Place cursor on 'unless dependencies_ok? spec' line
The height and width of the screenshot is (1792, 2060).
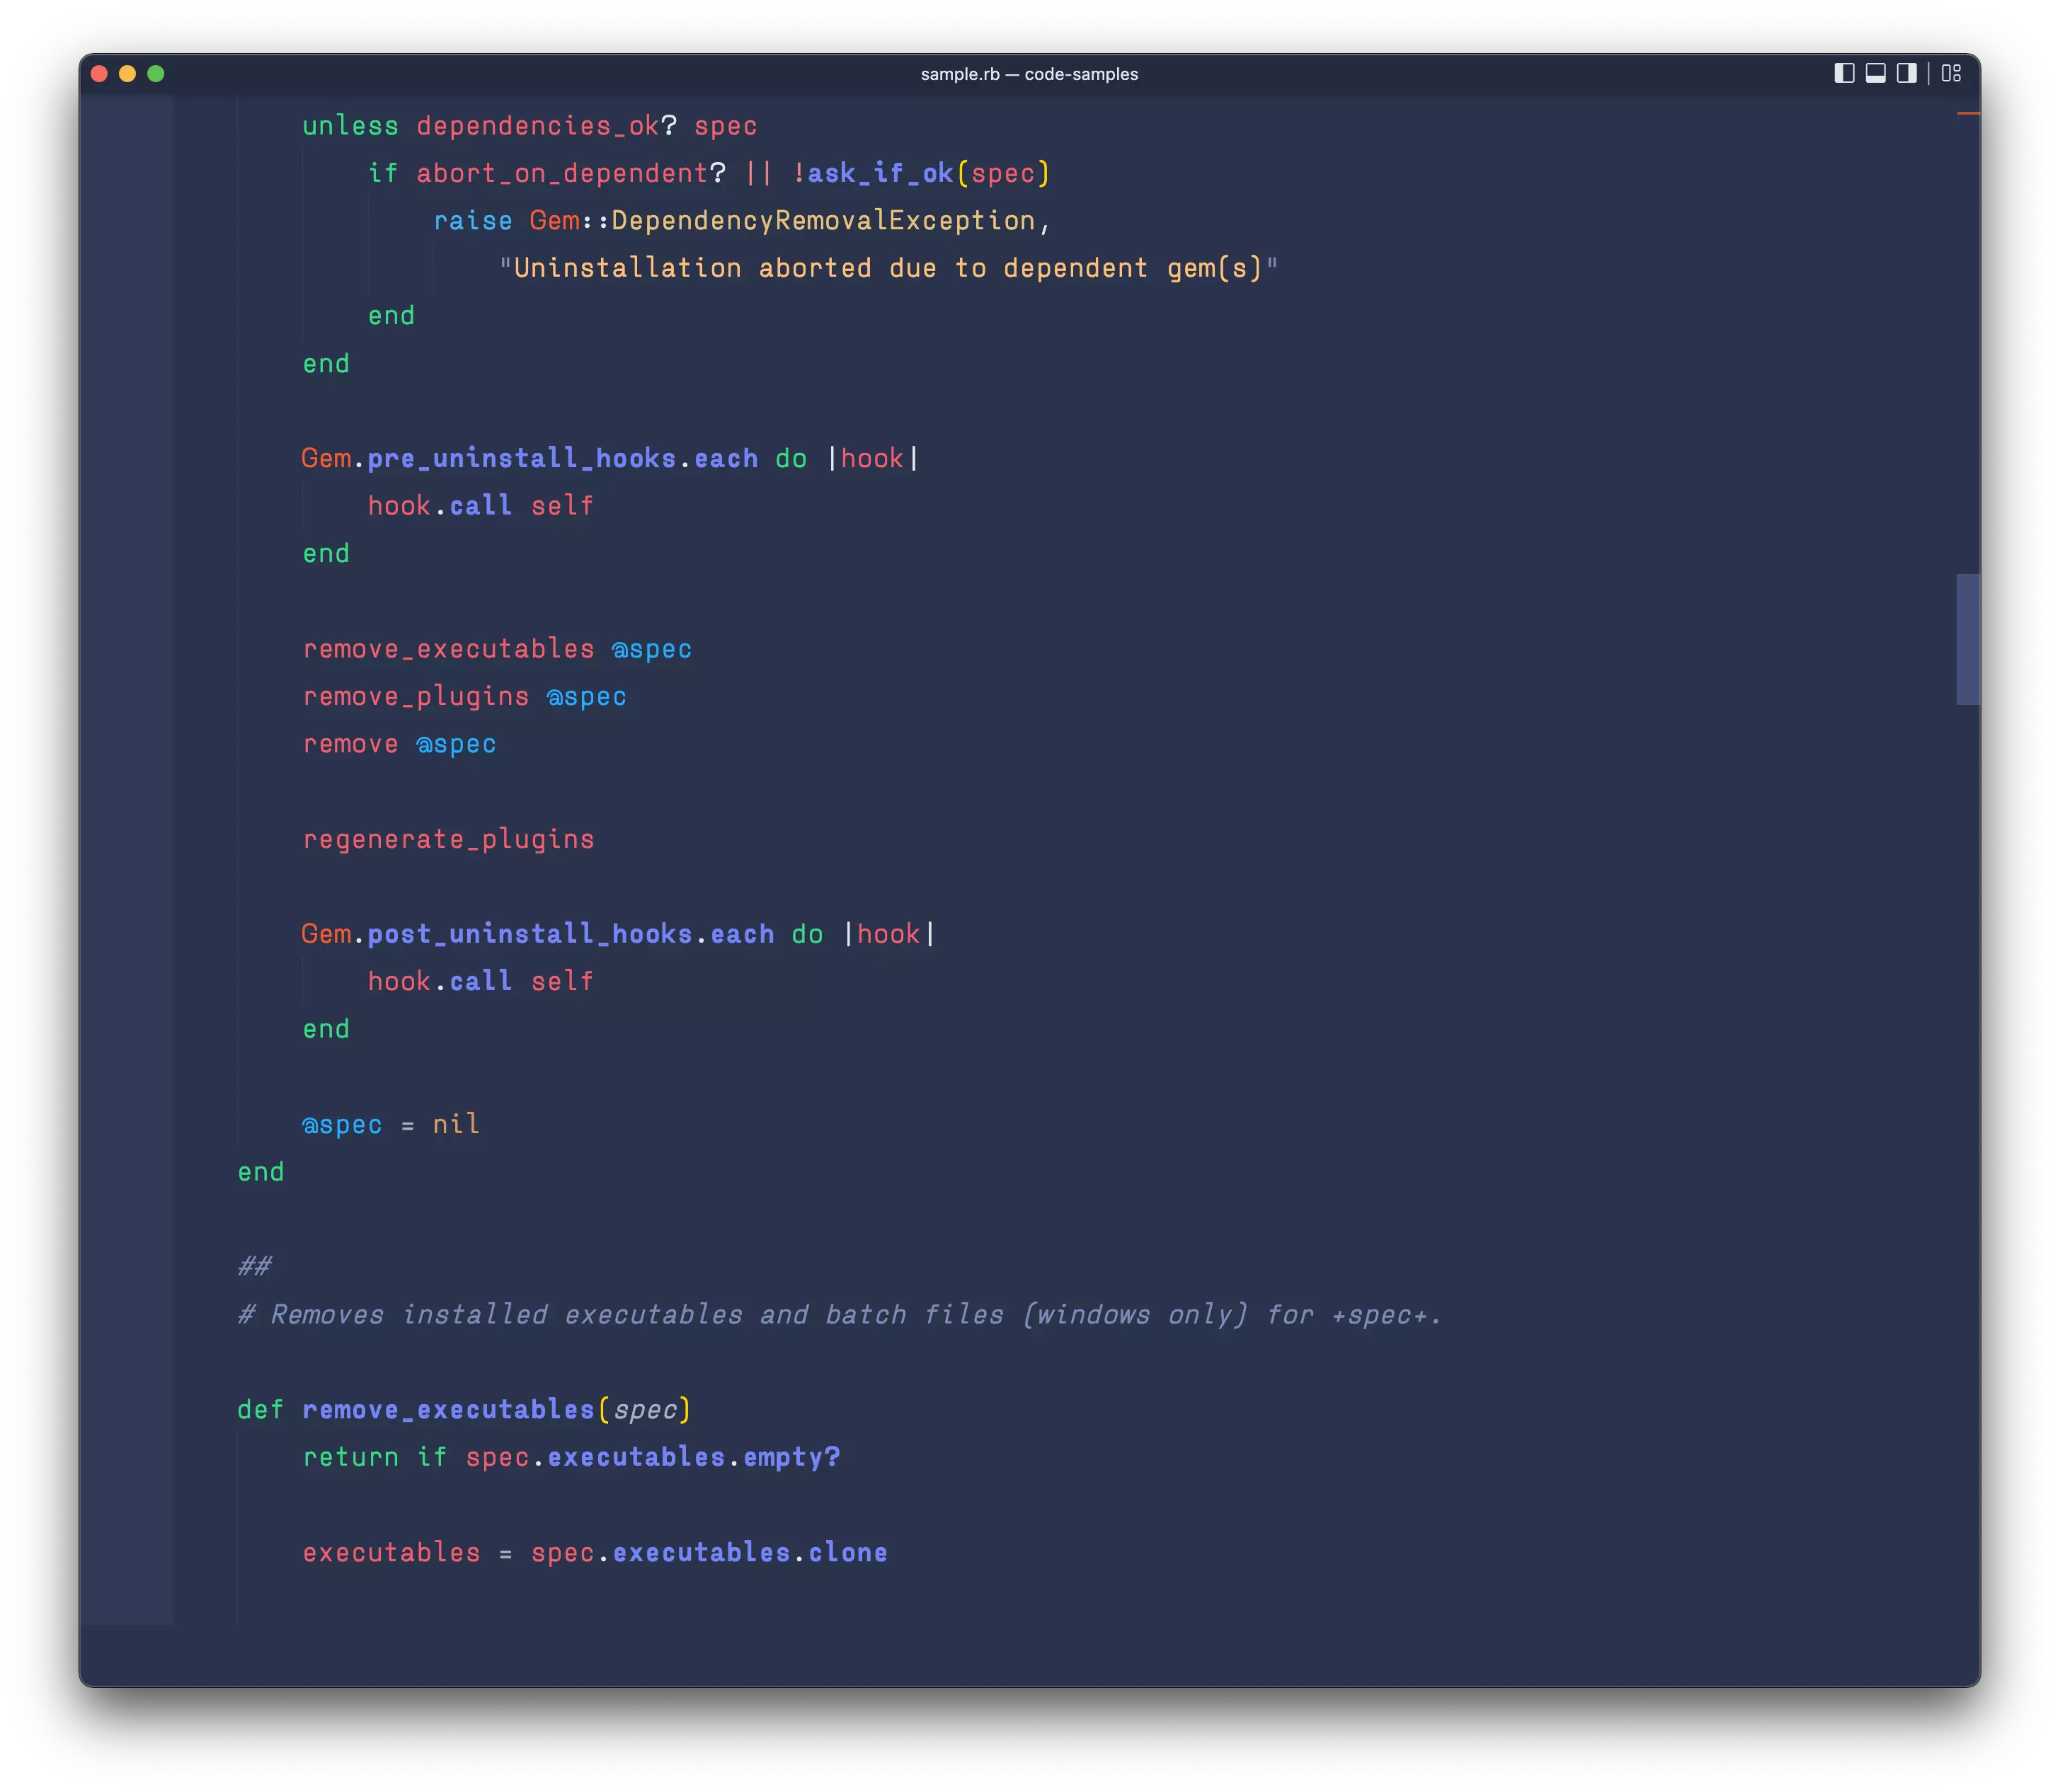529,126
